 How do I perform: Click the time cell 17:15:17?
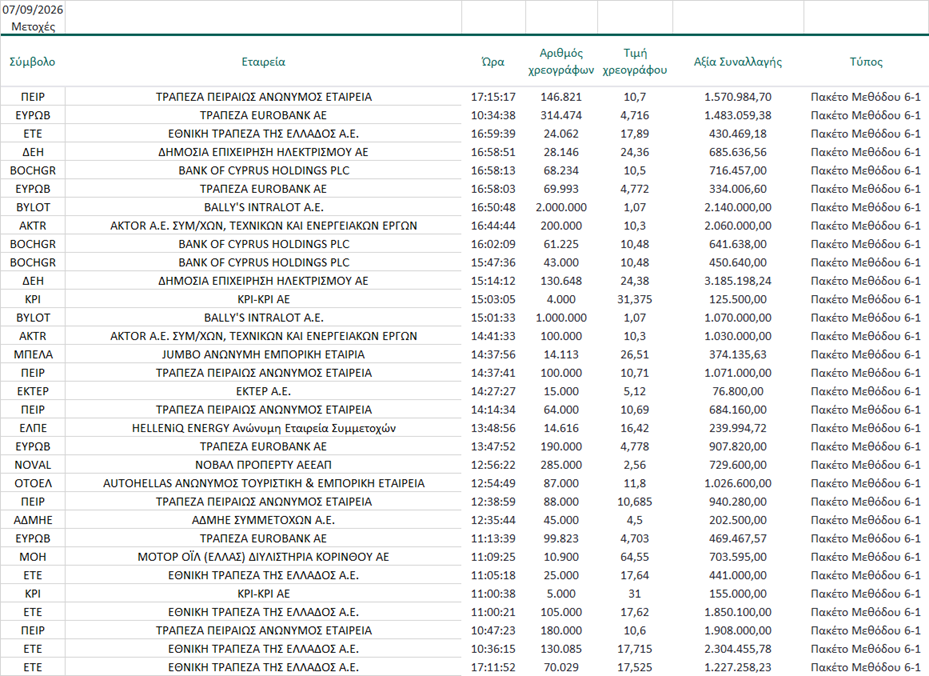[x=493, y=97]
